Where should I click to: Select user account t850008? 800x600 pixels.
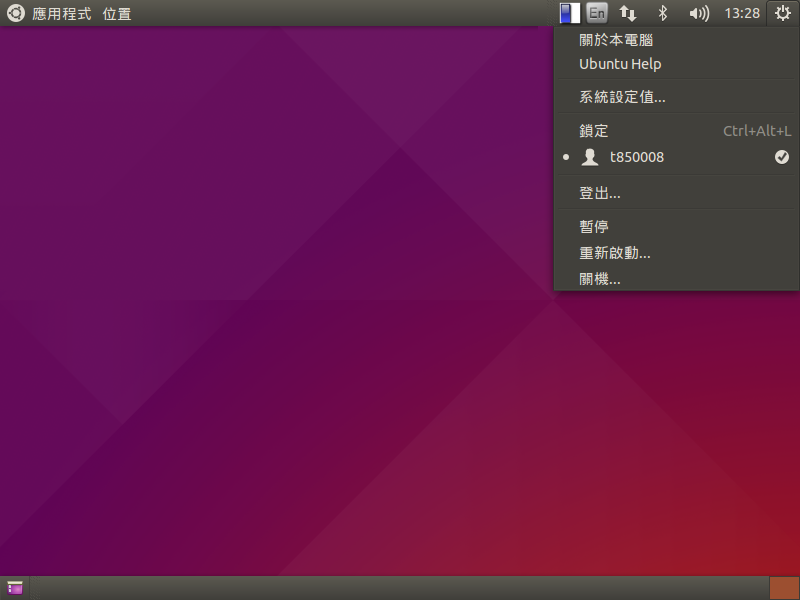click(x=636, y=157)
